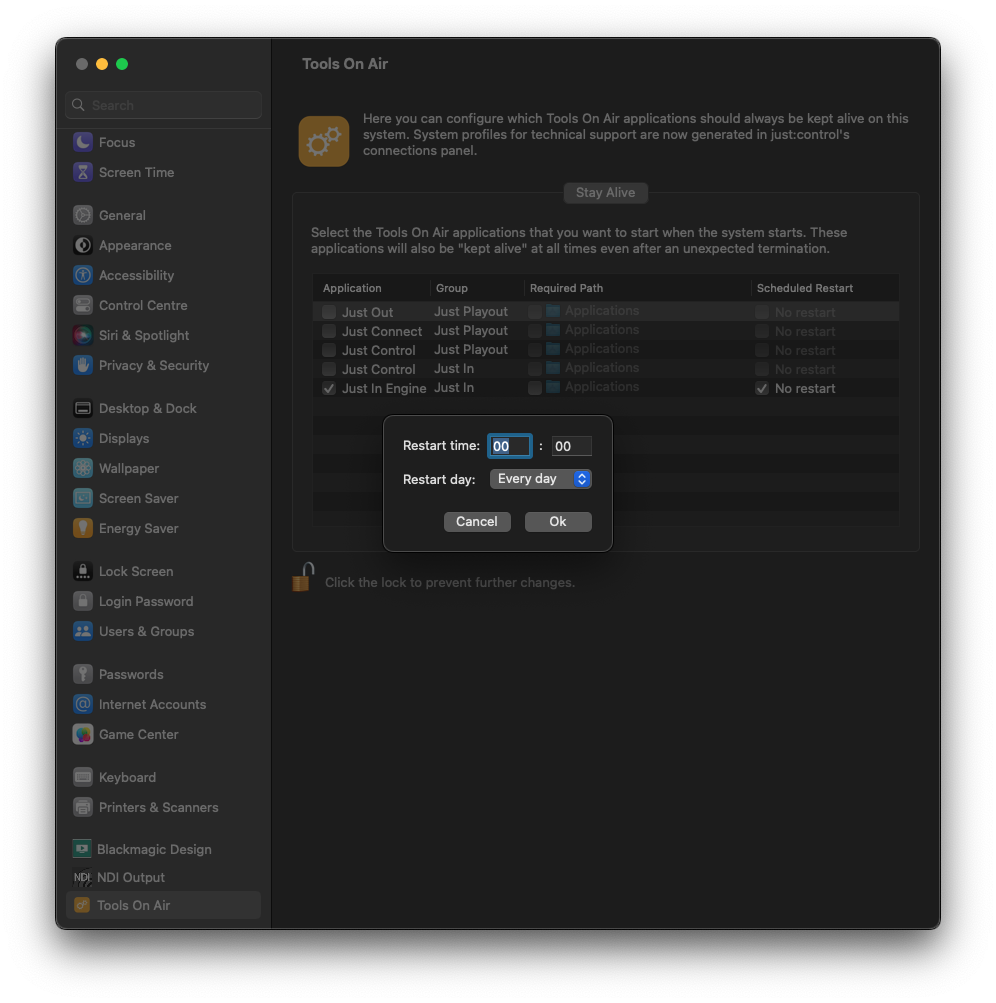Toggle Scheduled Restart checkbox for Just Connect
Screen dimensions: 996x1003
[x=761, y=331]
